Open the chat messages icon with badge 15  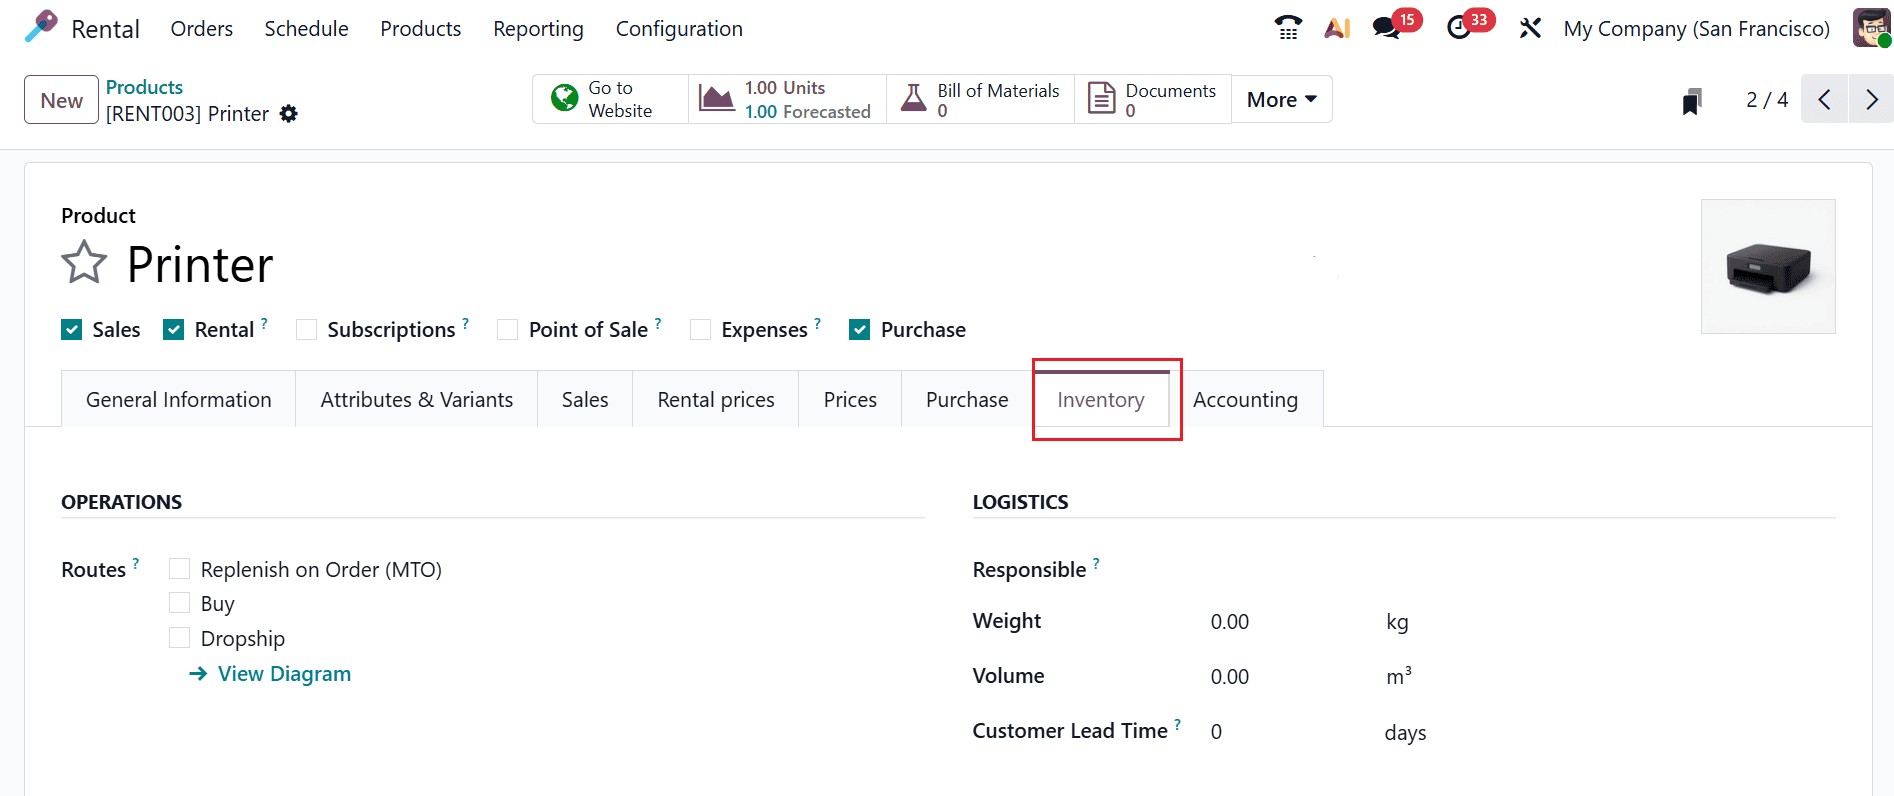(1386, 28)
